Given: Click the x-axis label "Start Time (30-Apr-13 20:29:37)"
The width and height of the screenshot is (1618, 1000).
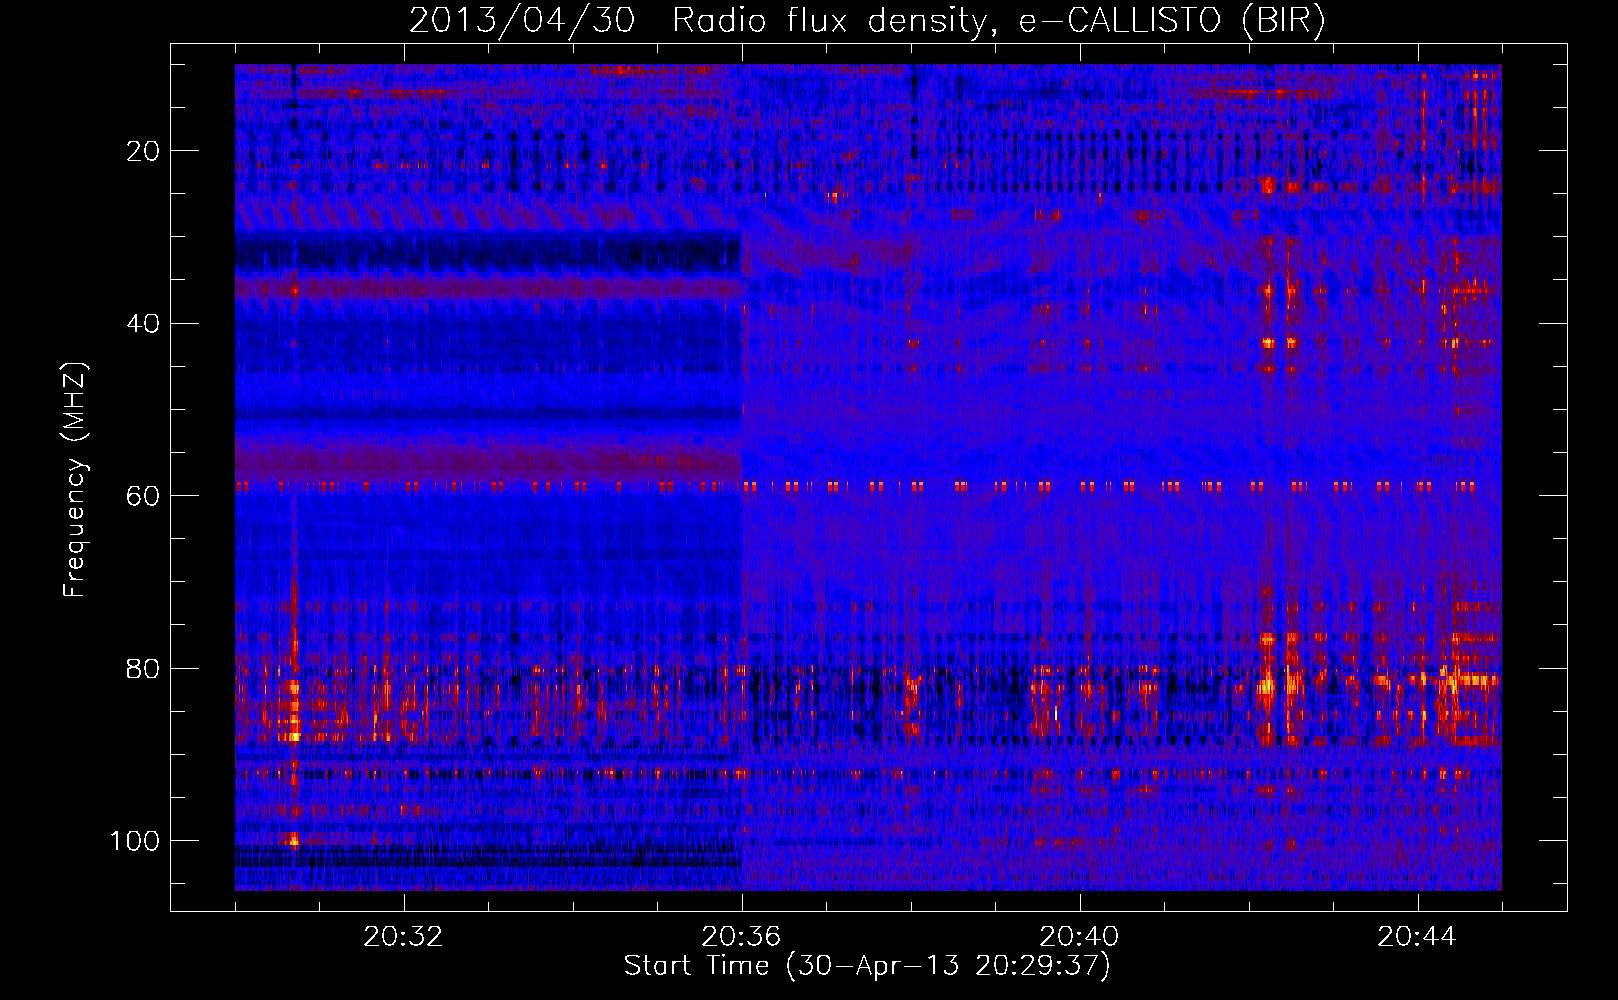Looking at the screenshot, I should [x=867, y=966].
